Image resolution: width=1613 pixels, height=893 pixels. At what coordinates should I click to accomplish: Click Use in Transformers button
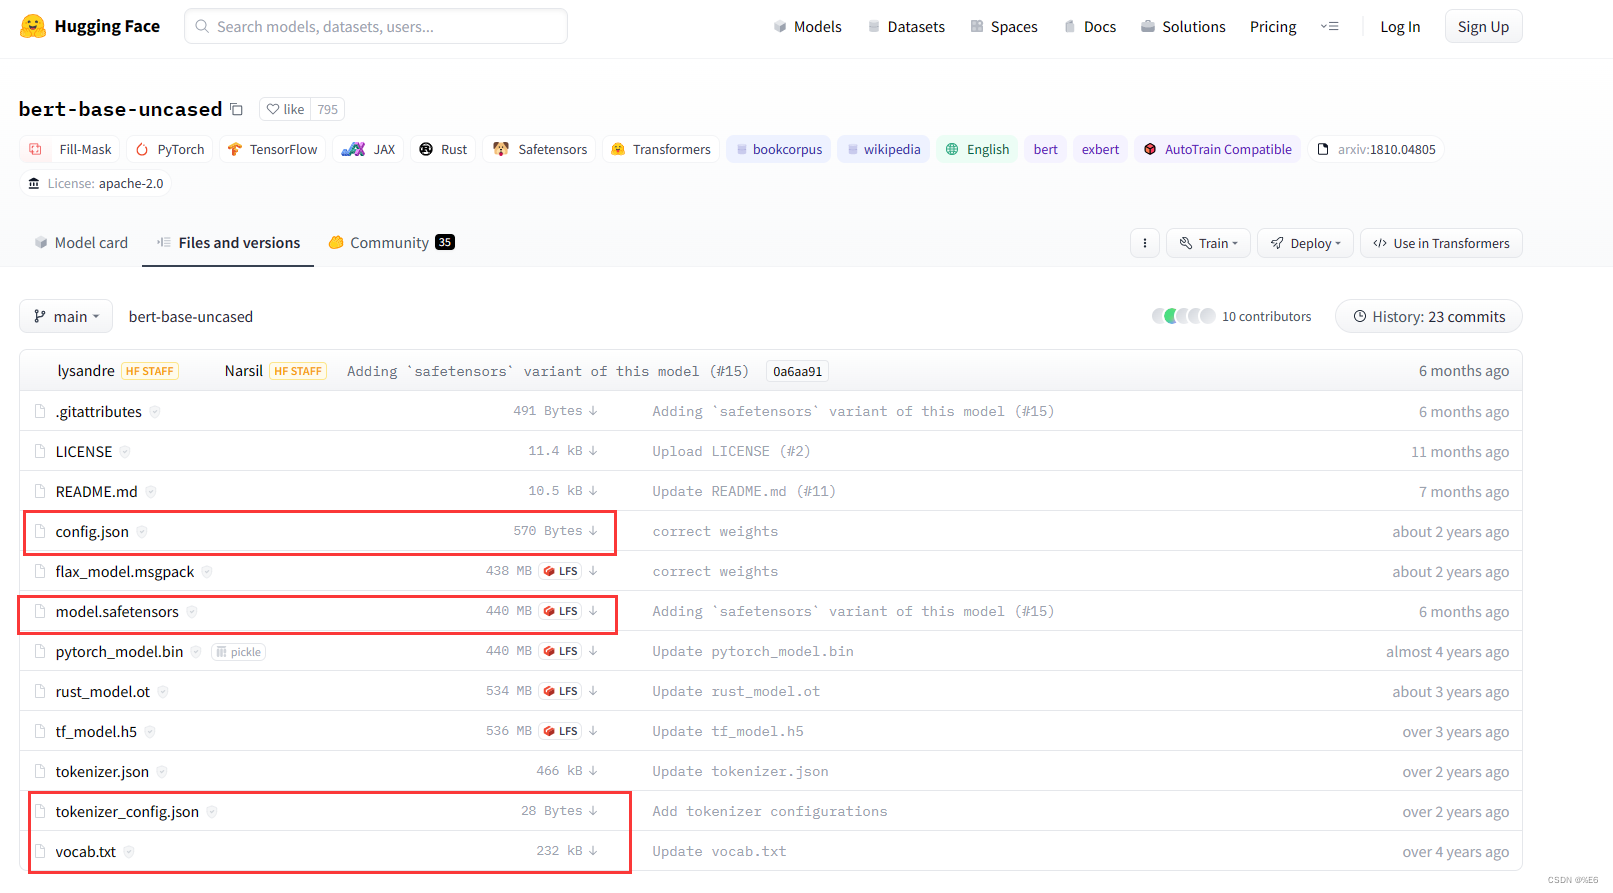click(1441, 243)
